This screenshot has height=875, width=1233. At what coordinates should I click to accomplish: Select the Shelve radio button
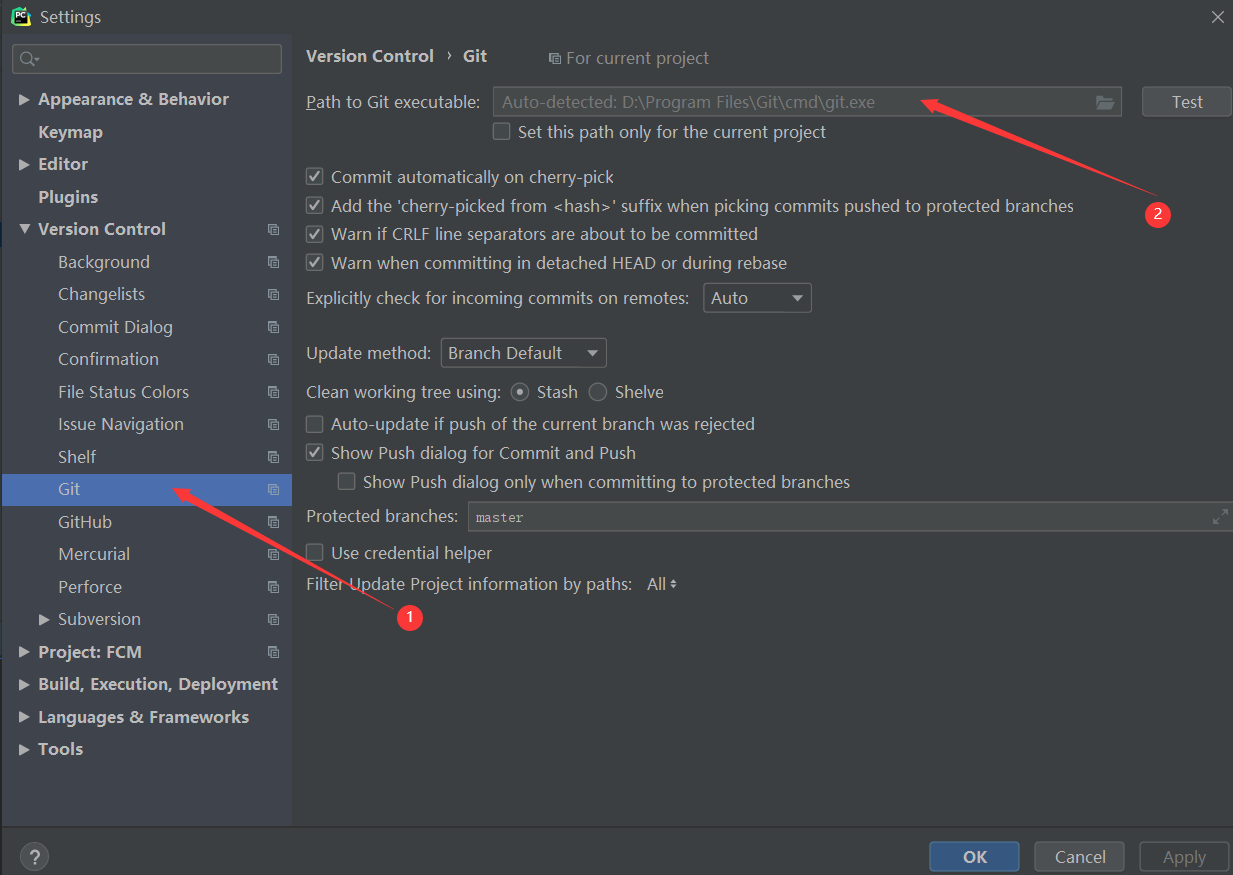tap(598, 392)
